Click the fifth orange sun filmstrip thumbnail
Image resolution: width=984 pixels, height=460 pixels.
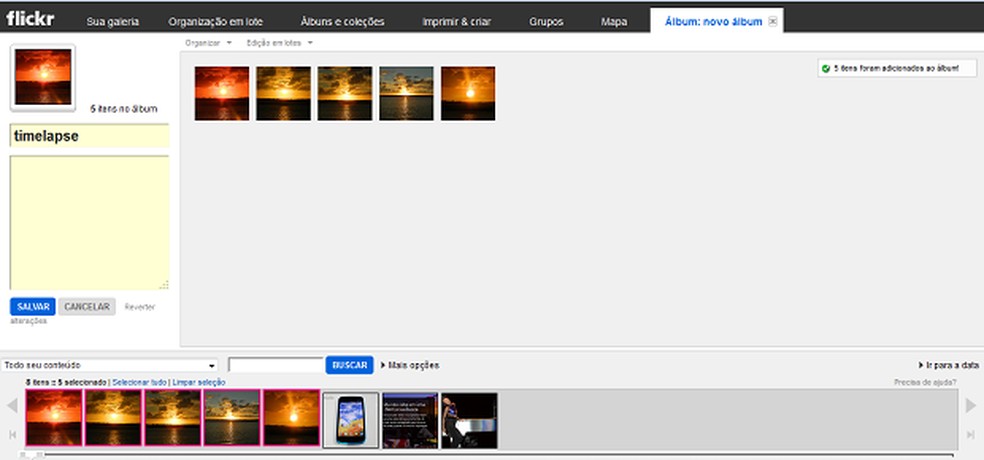[291, 418]
